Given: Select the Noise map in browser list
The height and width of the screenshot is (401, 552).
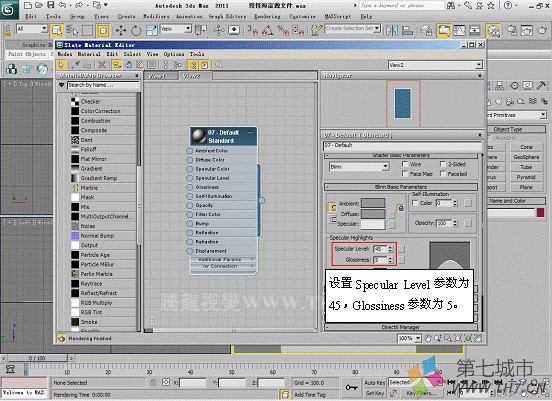Looking at the screenshot, I should click(x=102, y=226).
